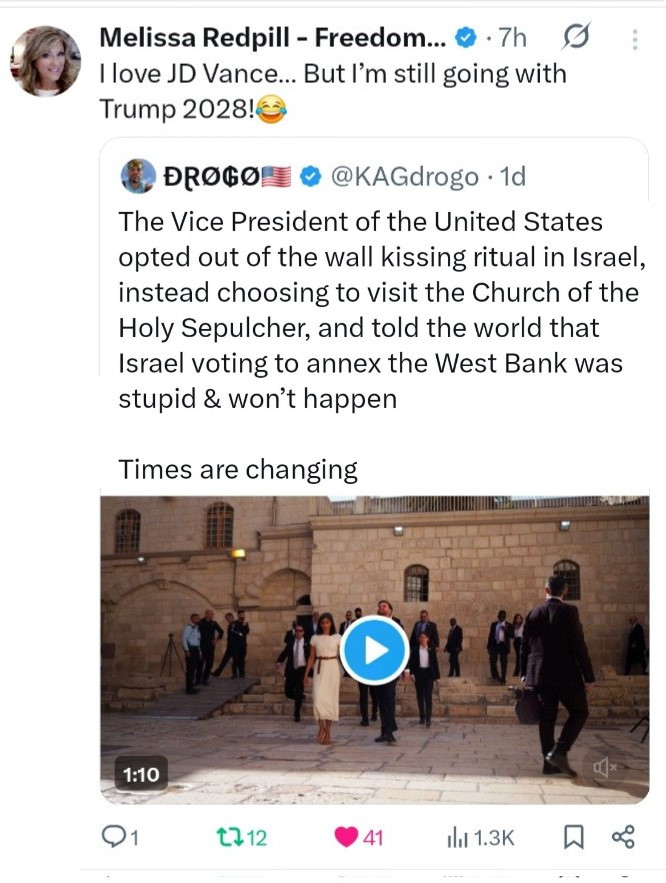
Task: Like the post with heart icon
Action: pos(347,836)
